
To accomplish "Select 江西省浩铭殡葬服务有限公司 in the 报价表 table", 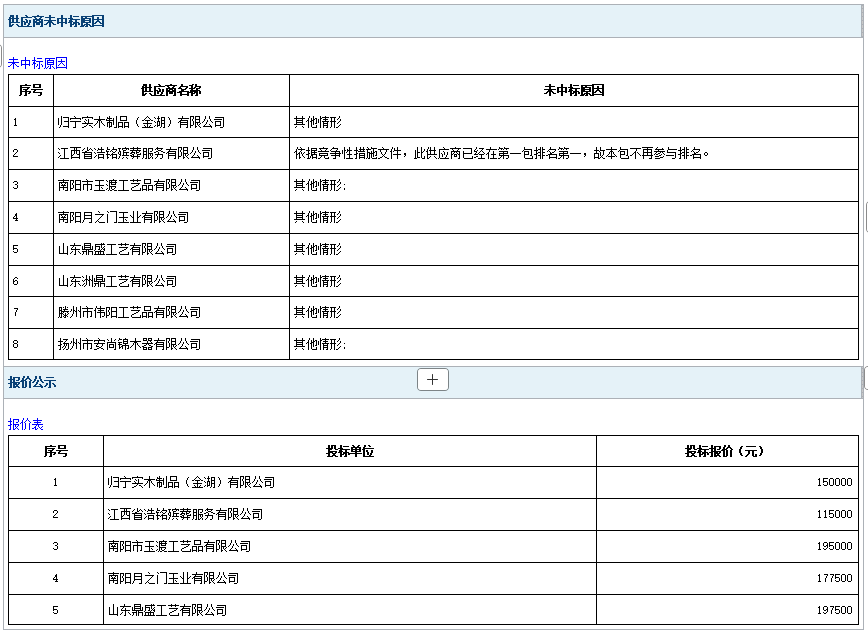I will [185, 515].
